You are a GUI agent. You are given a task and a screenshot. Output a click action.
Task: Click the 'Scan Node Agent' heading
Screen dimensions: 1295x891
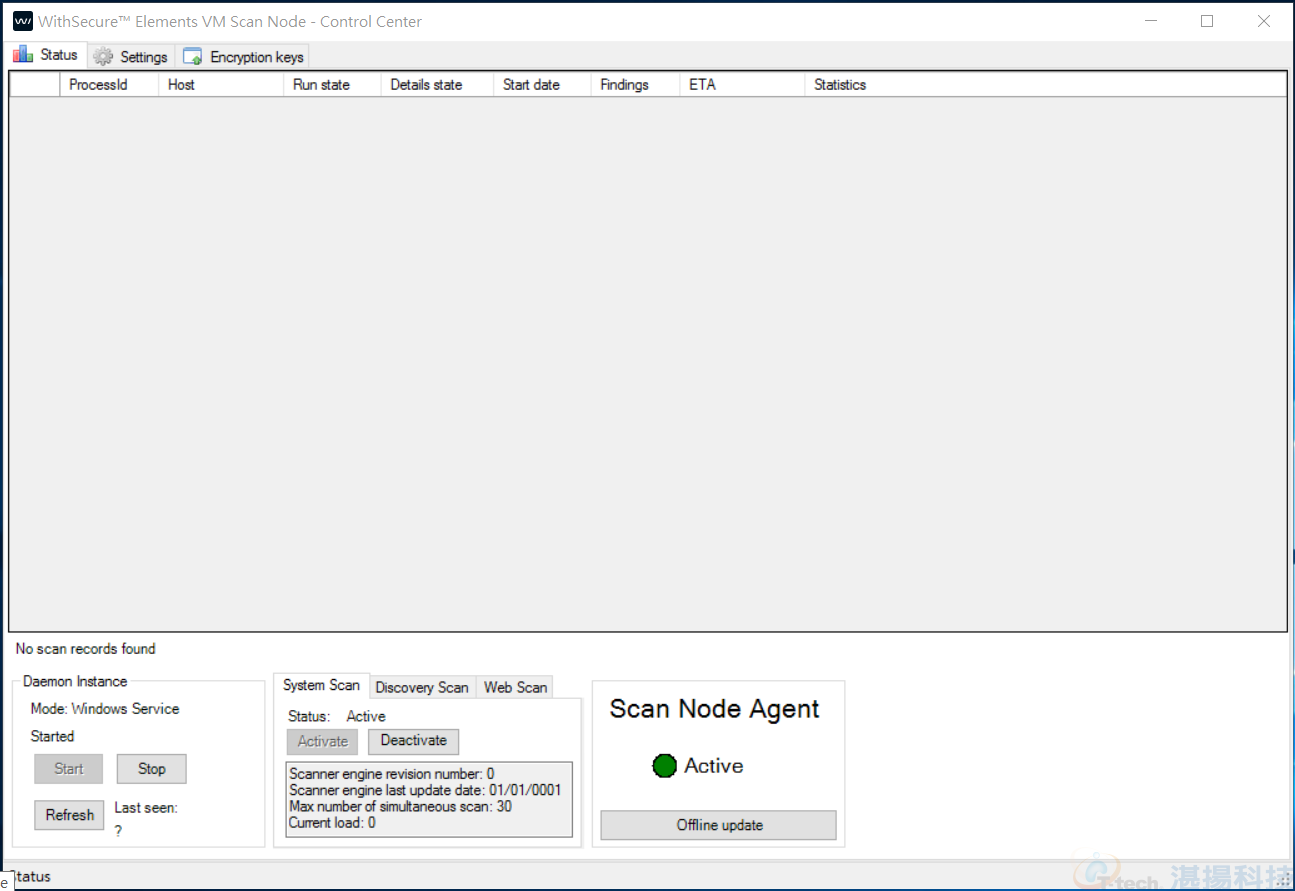pos(714,709)
